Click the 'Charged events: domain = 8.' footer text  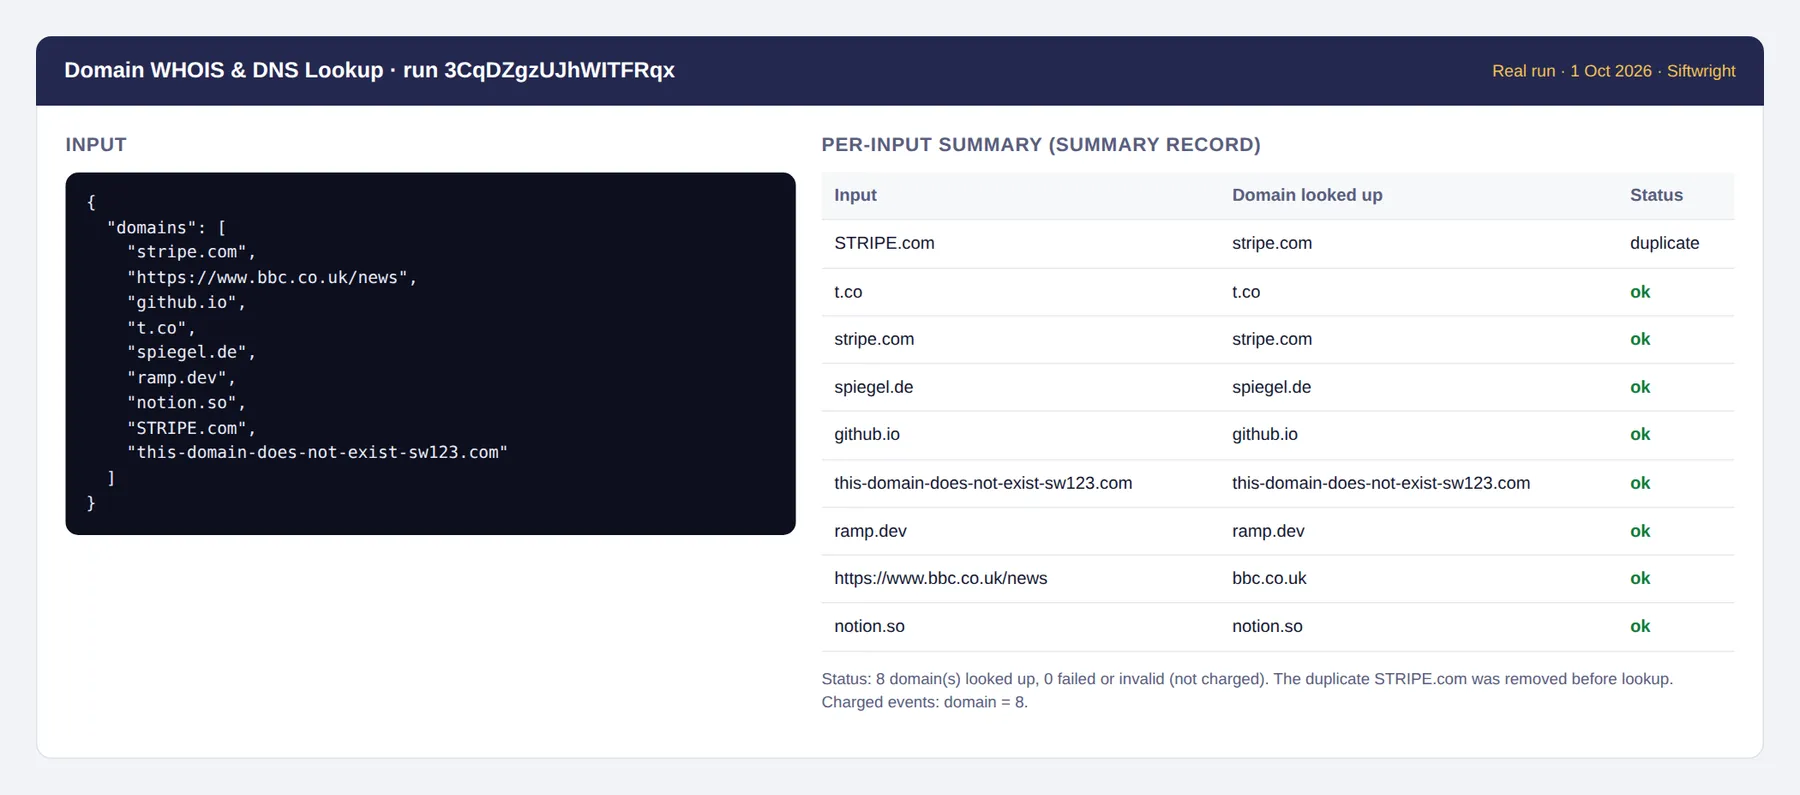925,702
